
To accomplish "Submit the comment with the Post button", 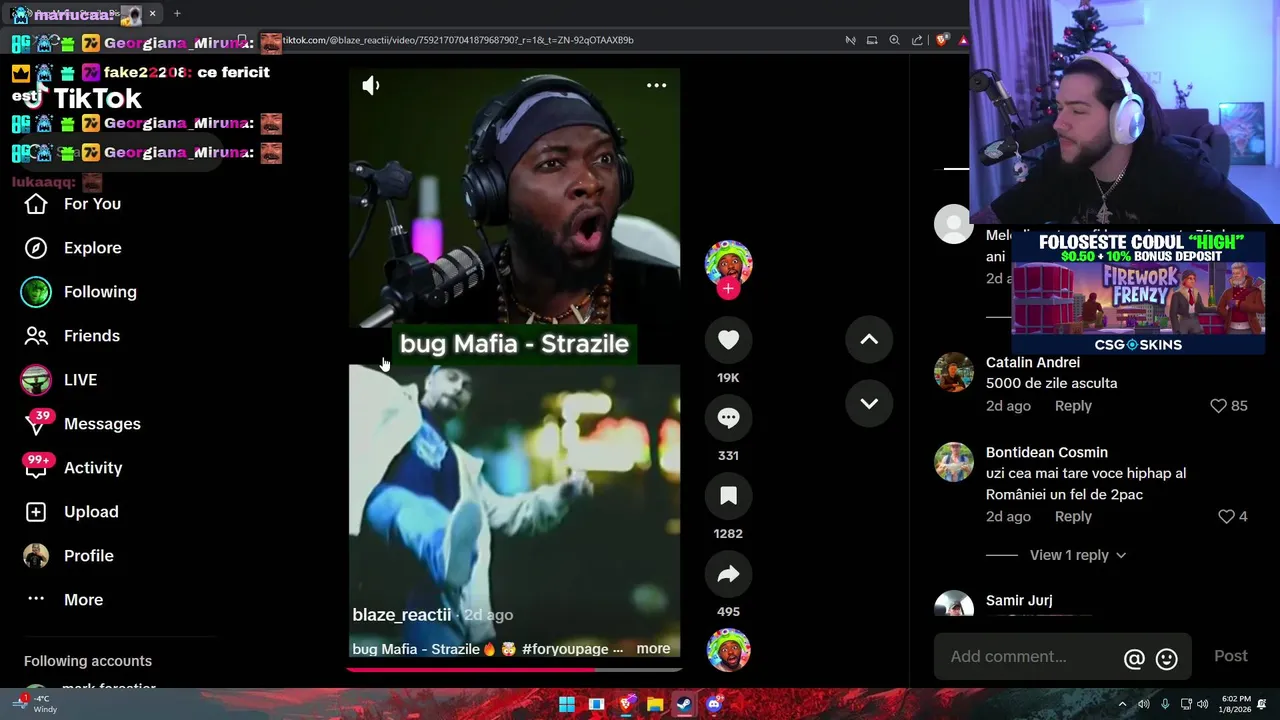I will tap(1231, 656).
